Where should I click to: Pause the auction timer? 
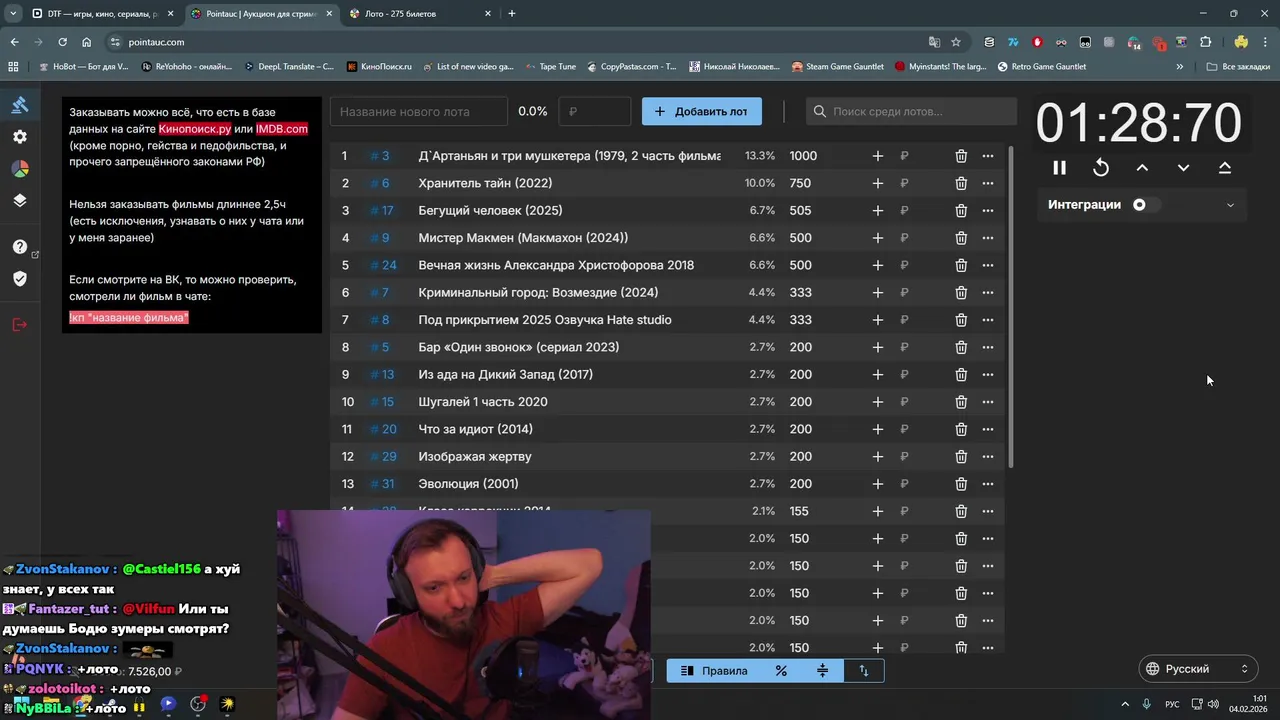(x=1059, y=168)
